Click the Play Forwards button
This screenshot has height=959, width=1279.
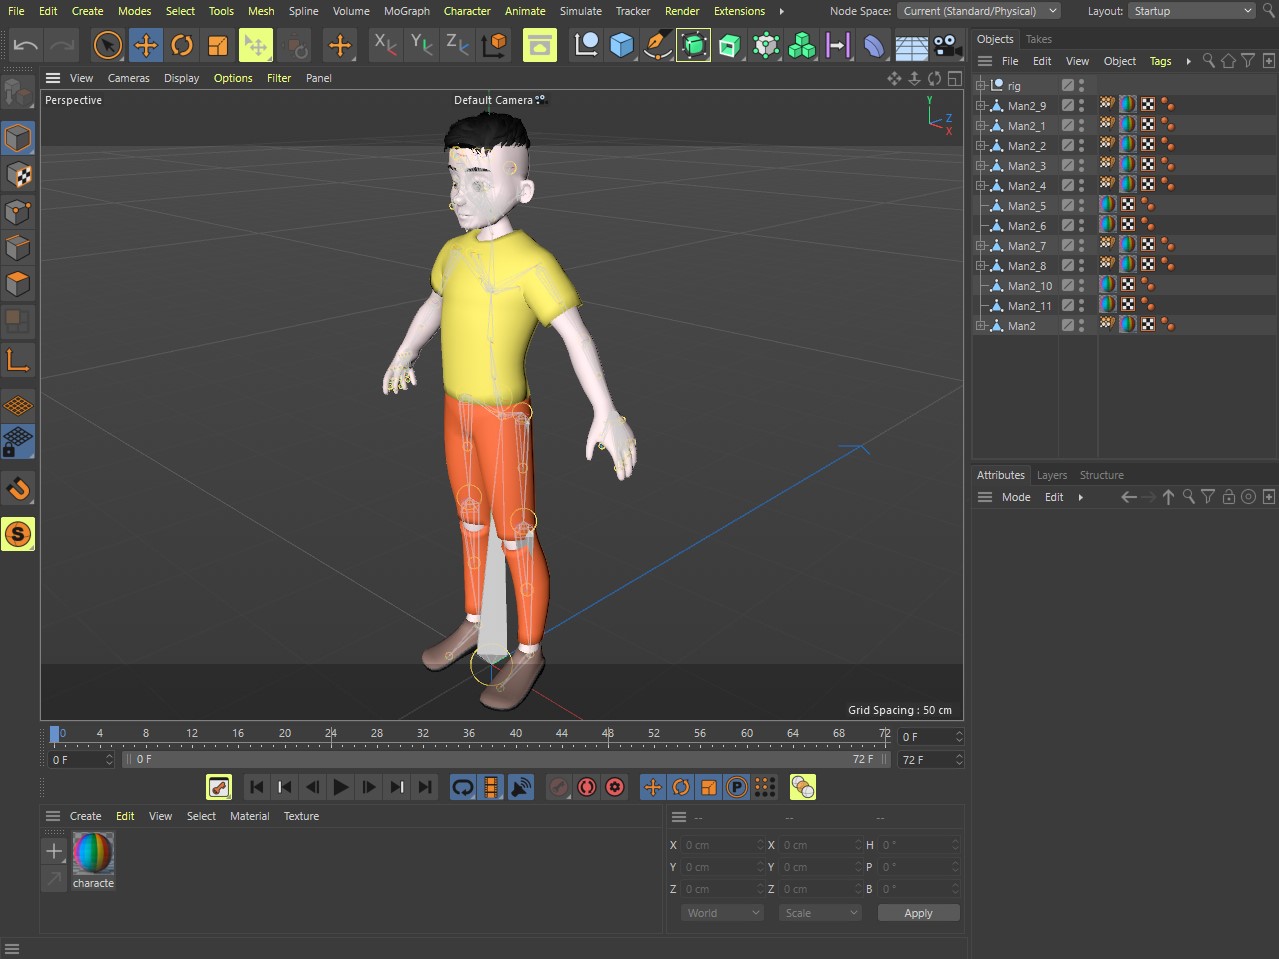click(340, 788)
